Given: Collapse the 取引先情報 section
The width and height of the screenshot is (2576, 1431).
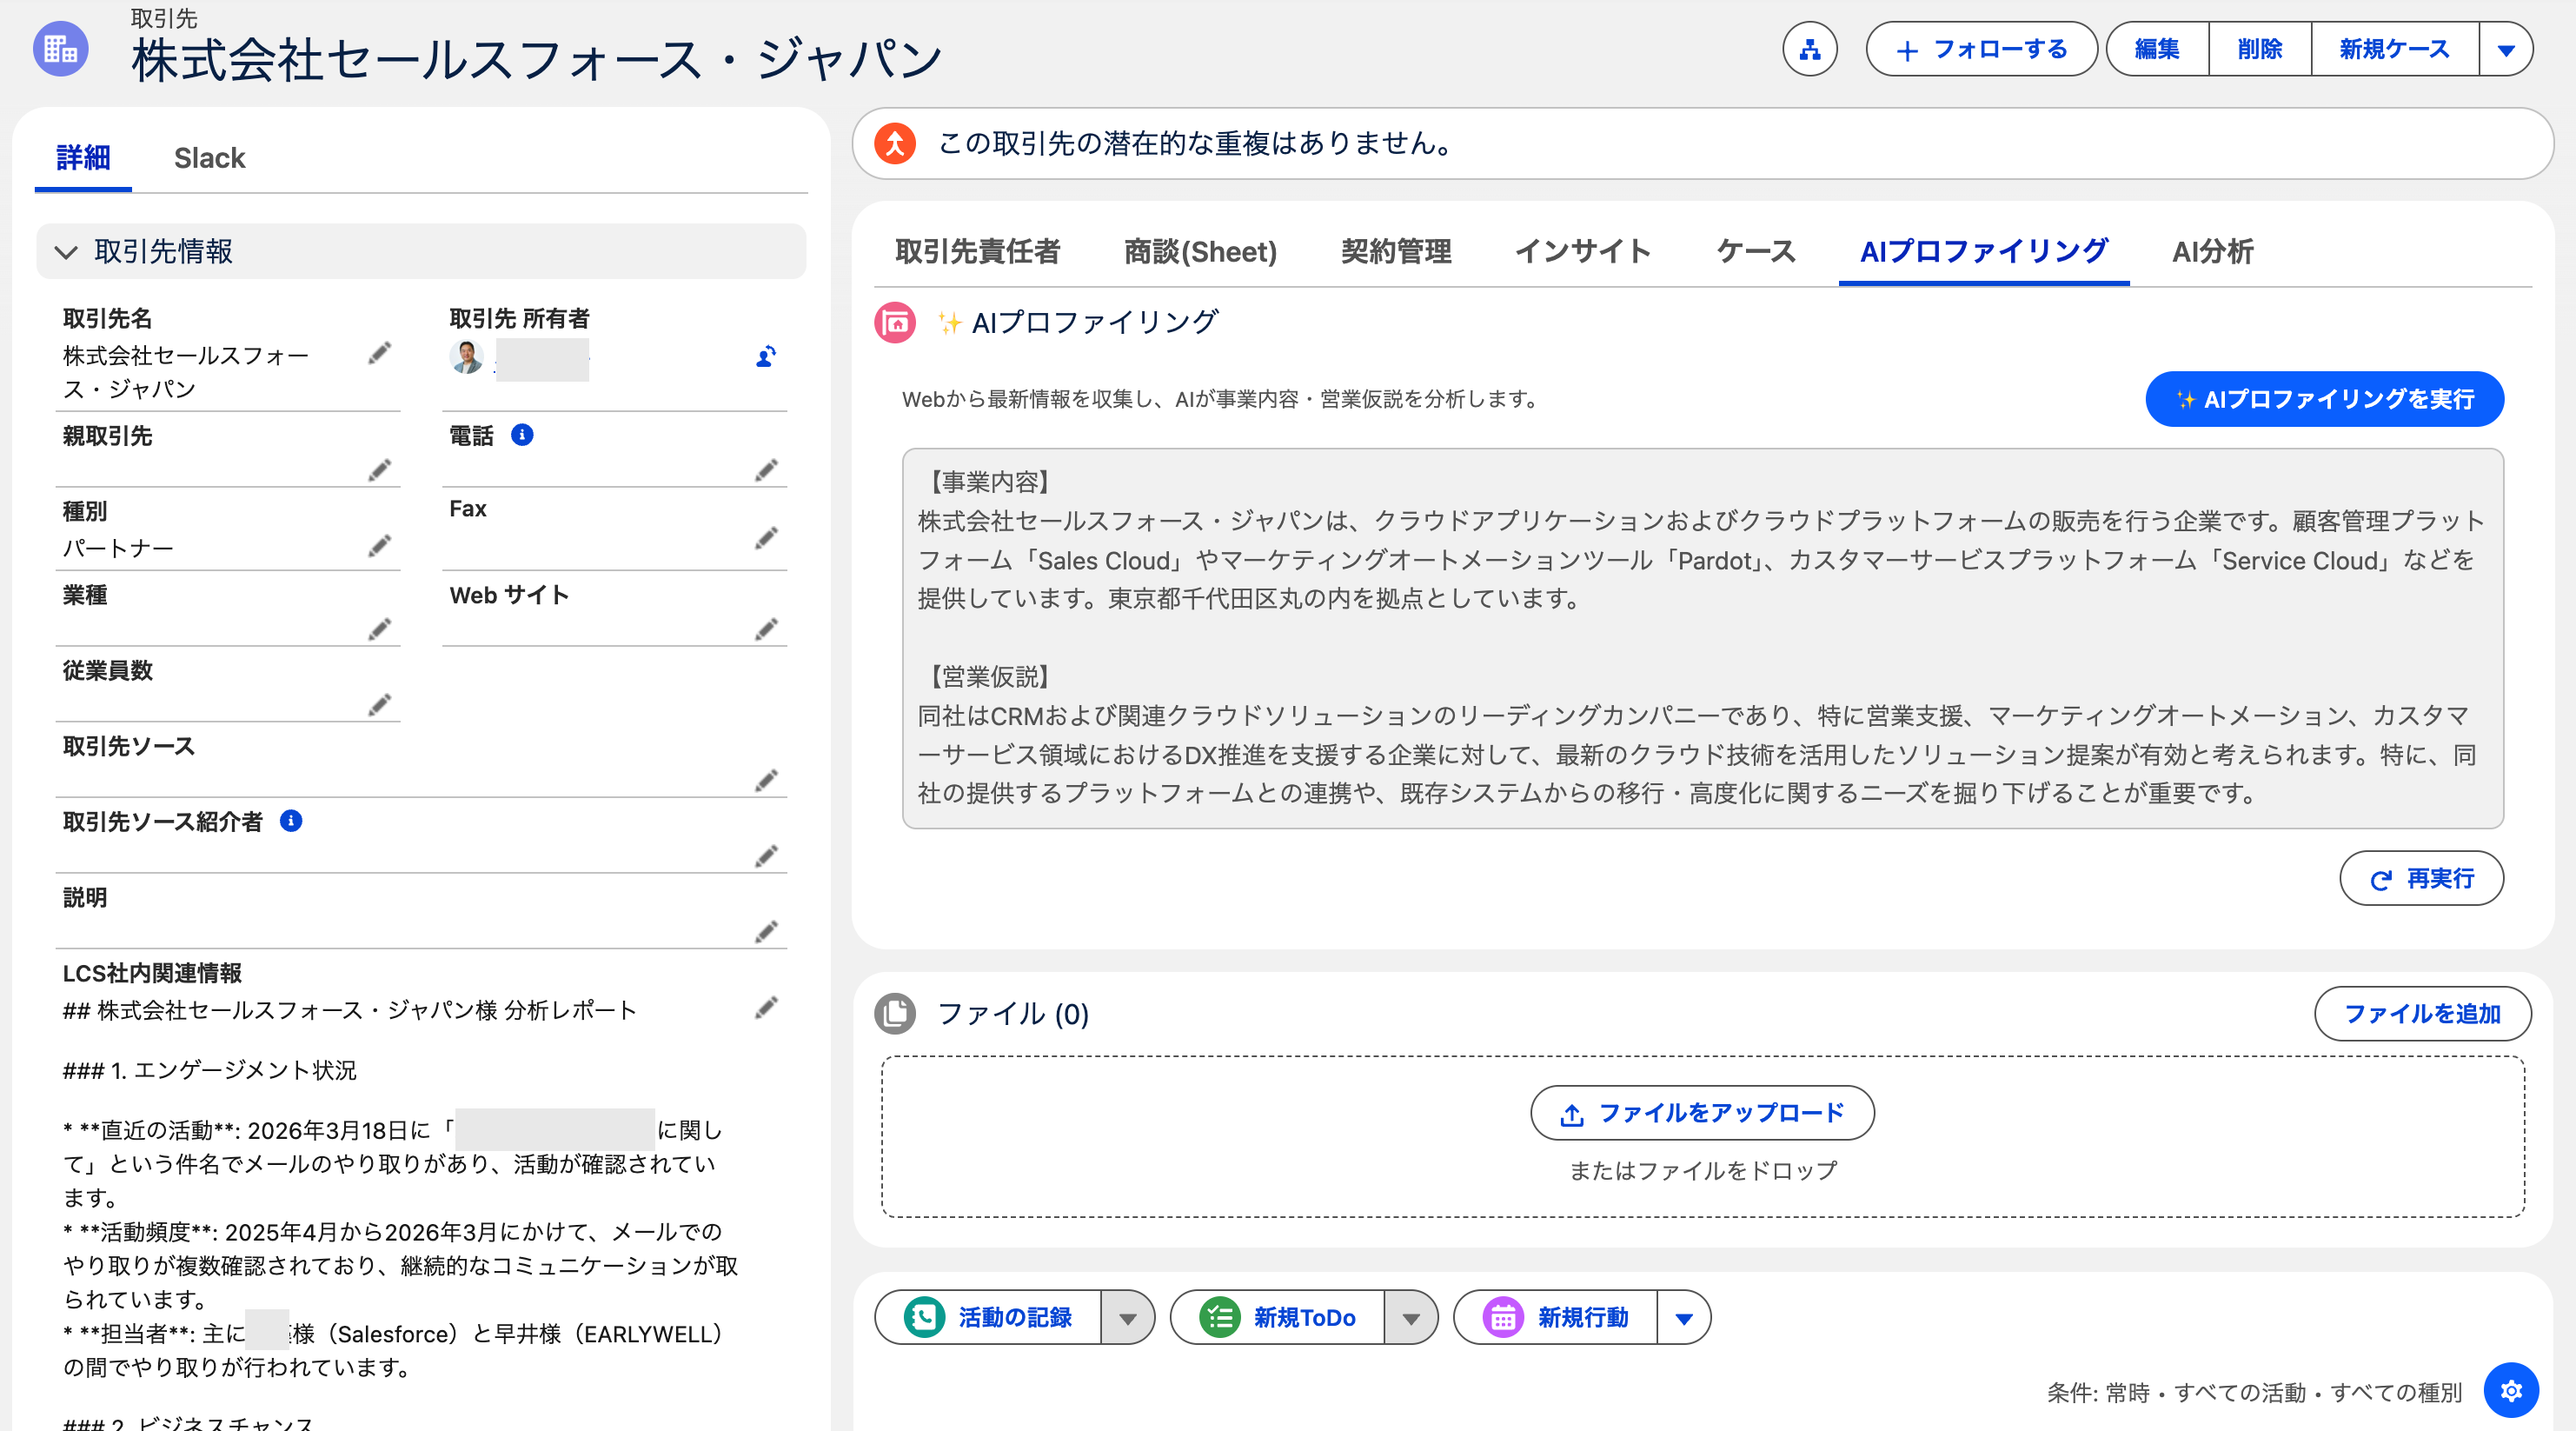Looking at the screenshot, I should click(x=66, y=252).
